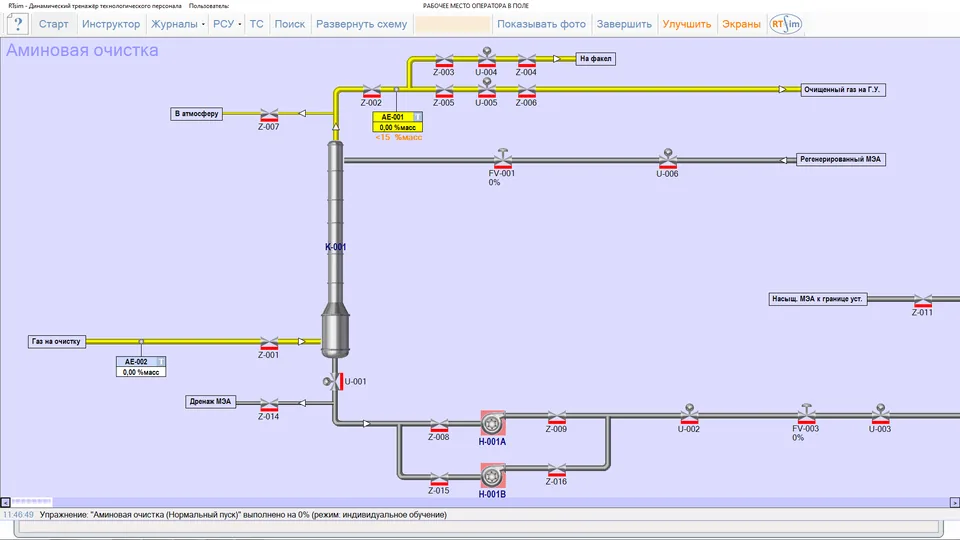Click the exercise status message text
Viewport: 960px width, 540px height.
(243, 515)
